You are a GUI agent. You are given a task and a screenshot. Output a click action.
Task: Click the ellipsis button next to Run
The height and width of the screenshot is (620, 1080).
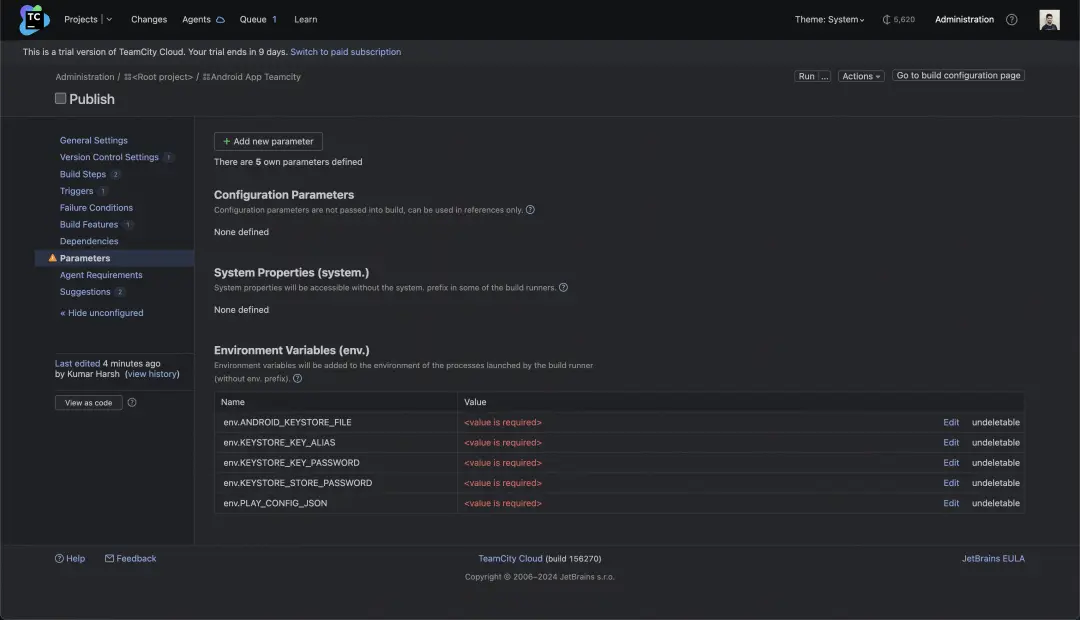pos(825,76)
